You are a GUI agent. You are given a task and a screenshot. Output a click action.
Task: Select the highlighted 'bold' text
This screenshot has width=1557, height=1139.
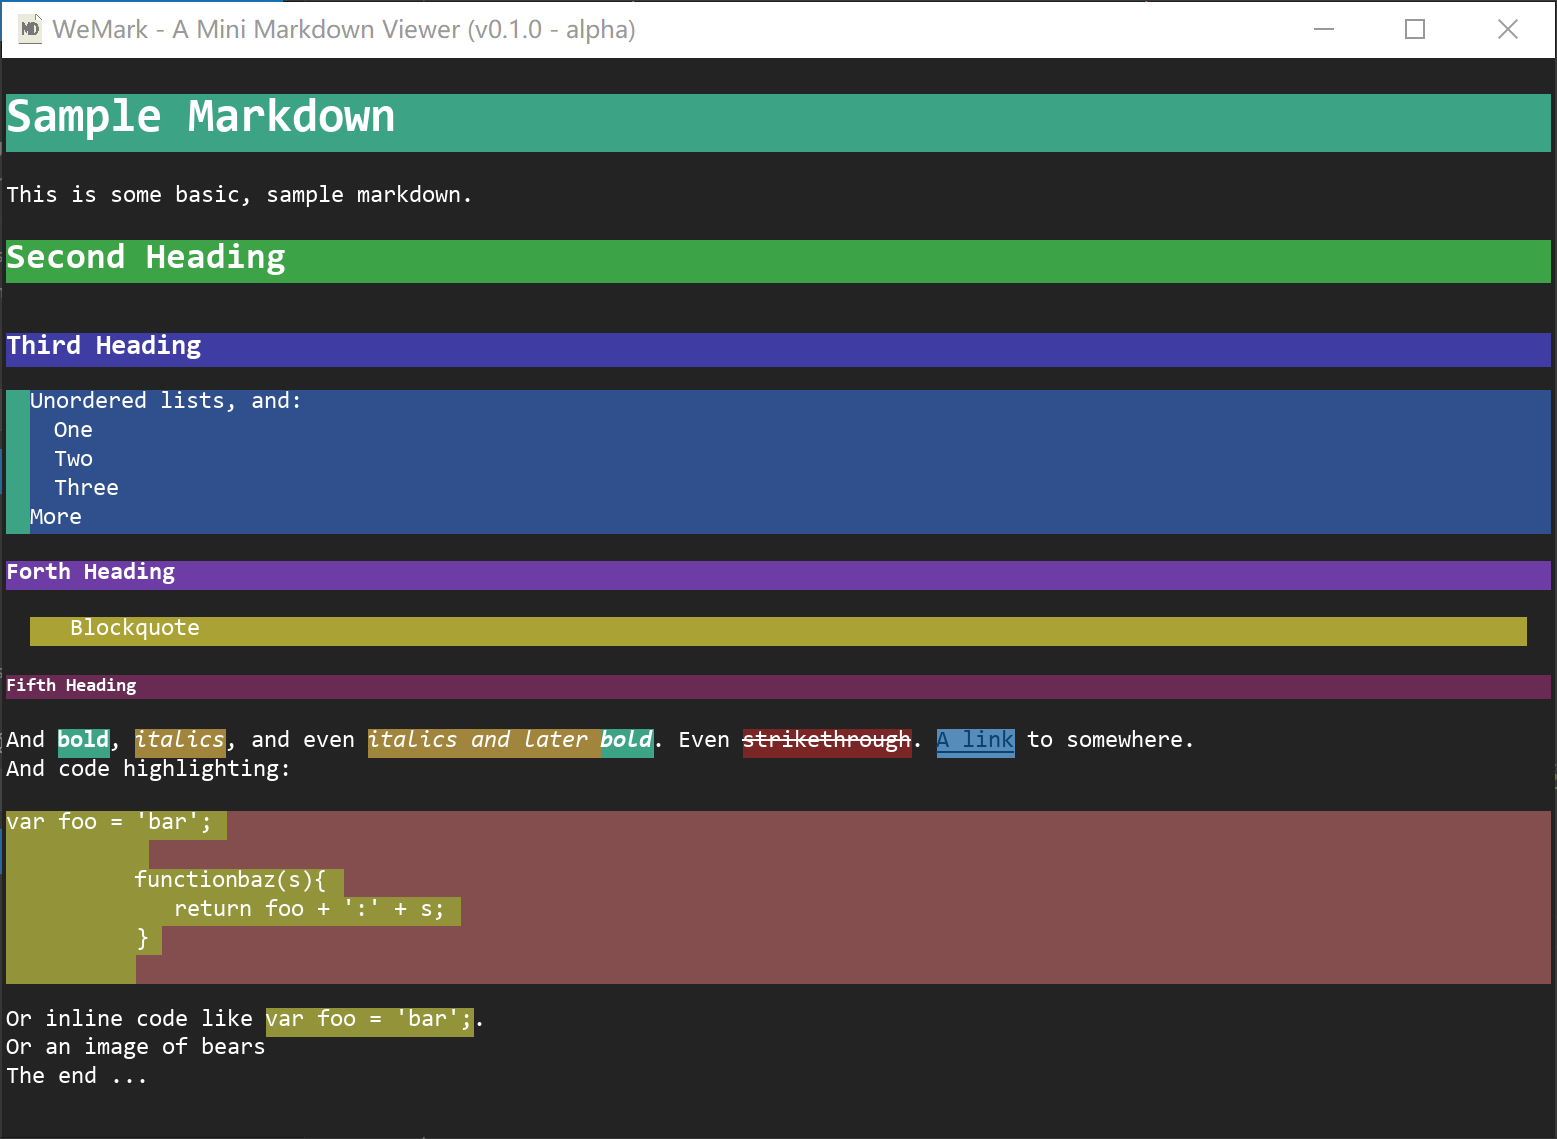point(83,740)
